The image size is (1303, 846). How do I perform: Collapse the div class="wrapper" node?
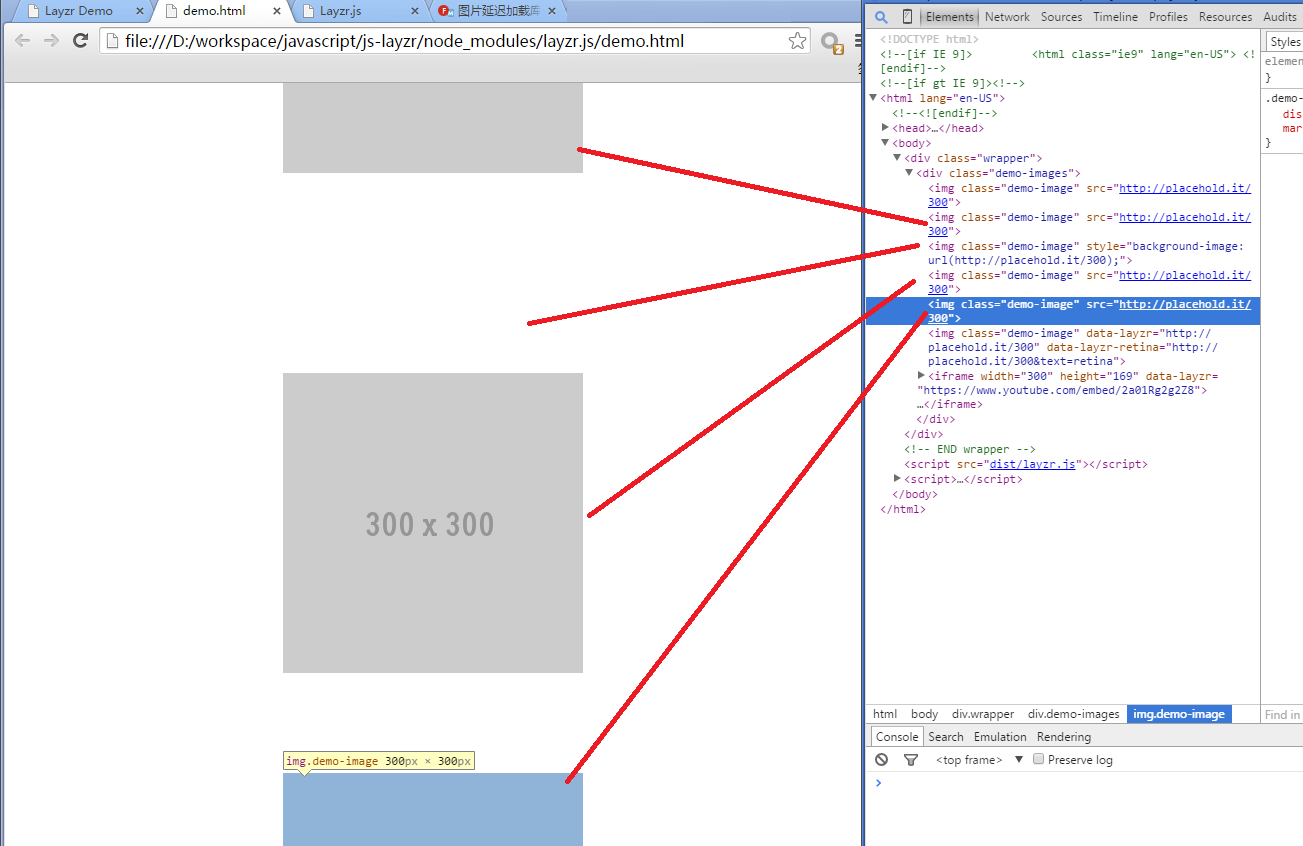point(897,158)
